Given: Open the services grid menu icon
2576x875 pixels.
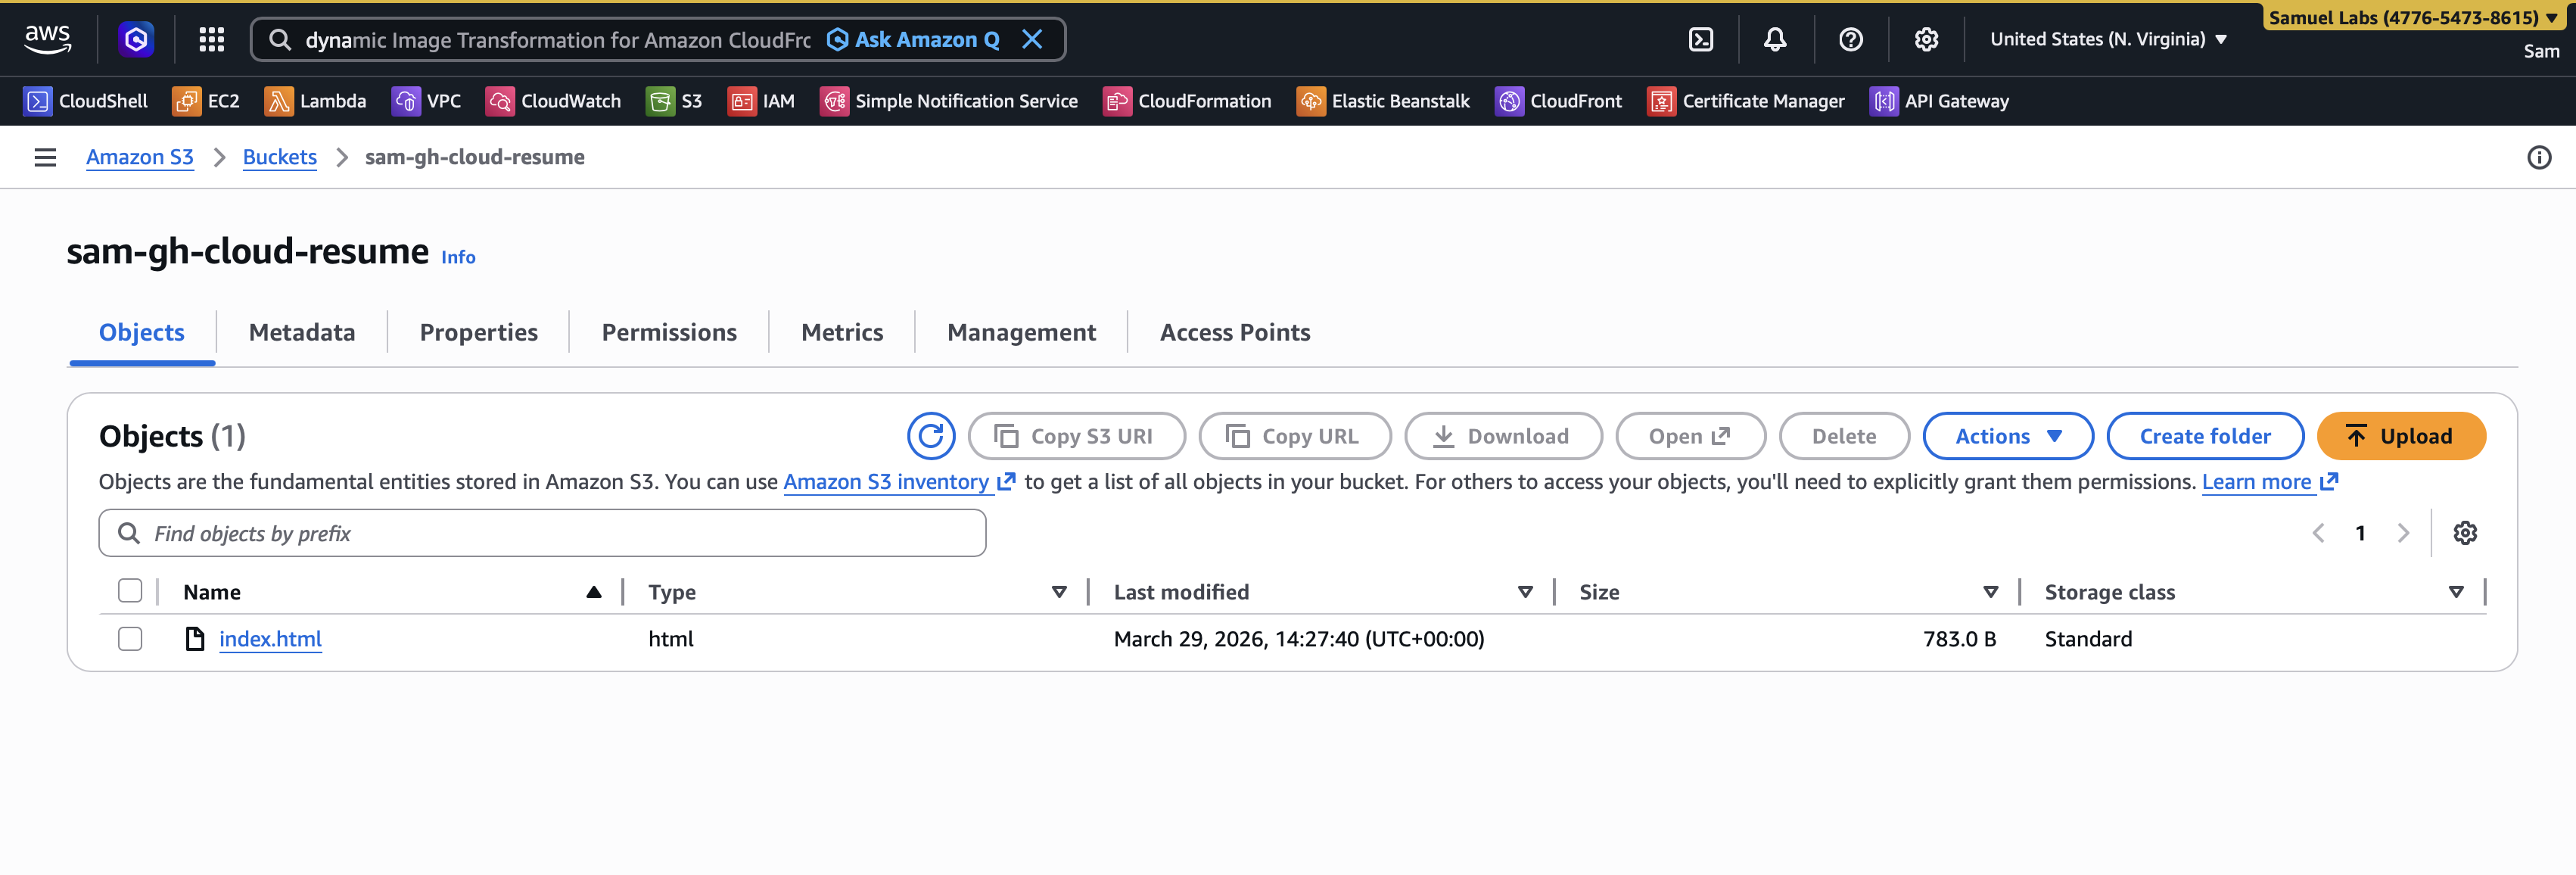Looking at the screenshot, I should coord(211,39).
